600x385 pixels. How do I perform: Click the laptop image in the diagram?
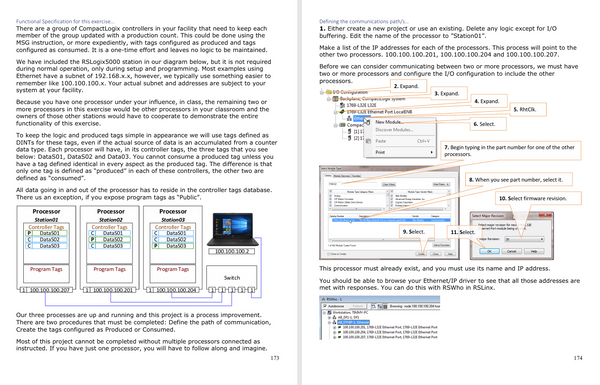pyautogui.click(x=233, y=229)
